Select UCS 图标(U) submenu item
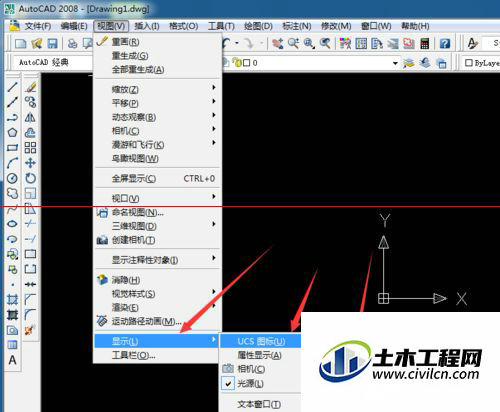This screenshot has width=500, height=412. point(261,341)
